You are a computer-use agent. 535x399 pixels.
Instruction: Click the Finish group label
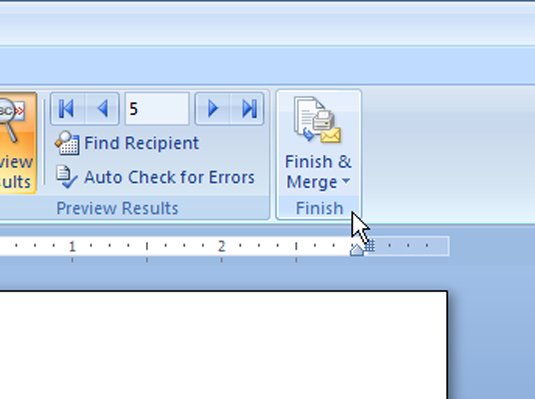click(x=319, y=208)
